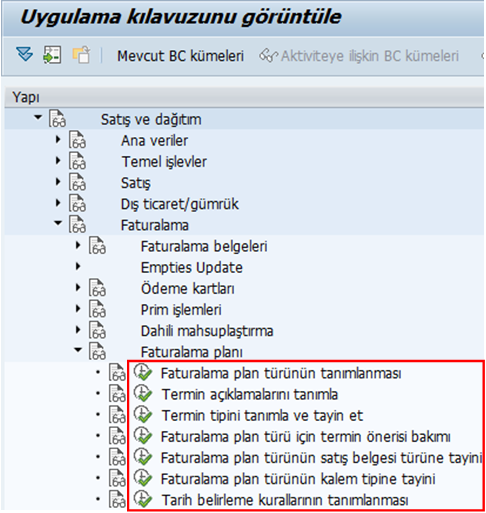
Task: Collapse the Faturalama node
Action: pos(58,223)
